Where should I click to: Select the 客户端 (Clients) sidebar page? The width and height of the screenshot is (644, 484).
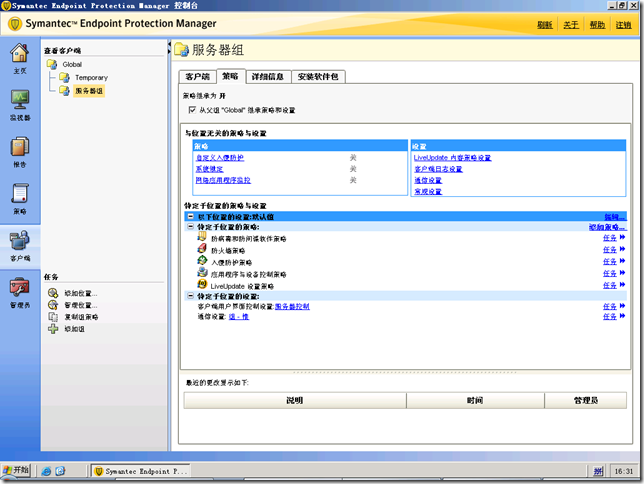click(20, 246)
